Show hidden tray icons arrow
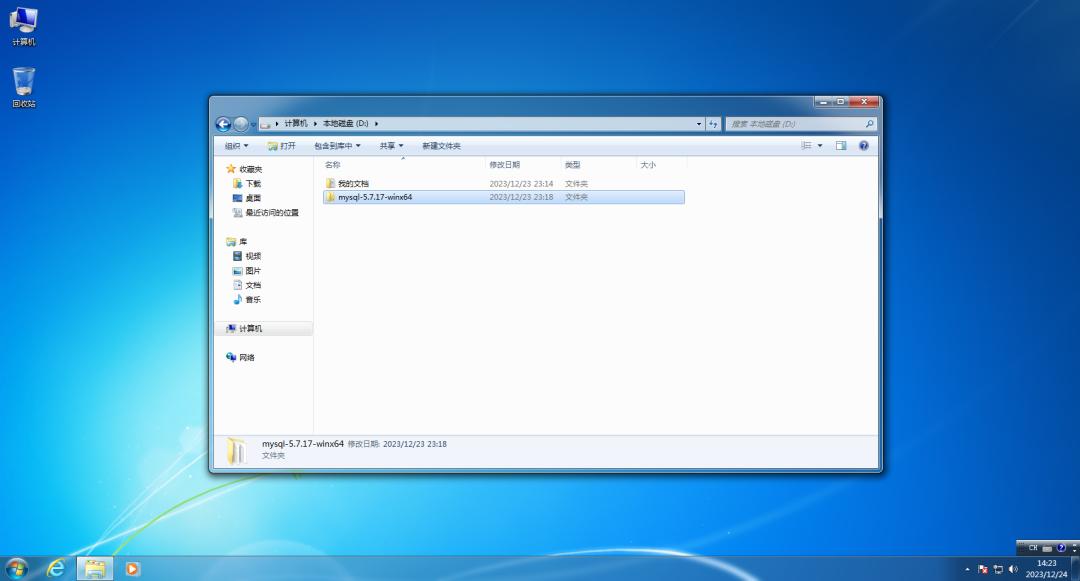 967,569
